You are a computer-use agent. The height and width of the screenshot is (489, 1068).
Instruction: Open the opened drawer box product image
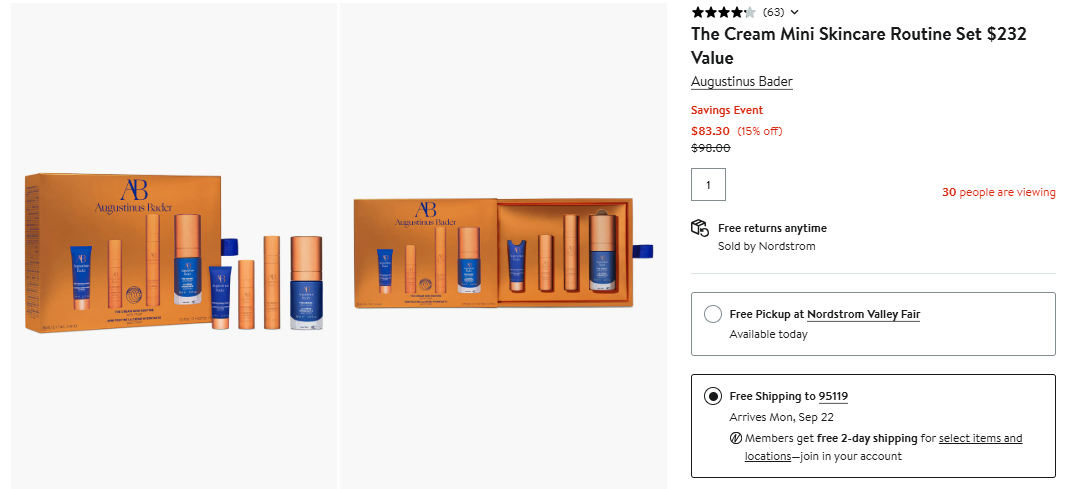(503, 246)
